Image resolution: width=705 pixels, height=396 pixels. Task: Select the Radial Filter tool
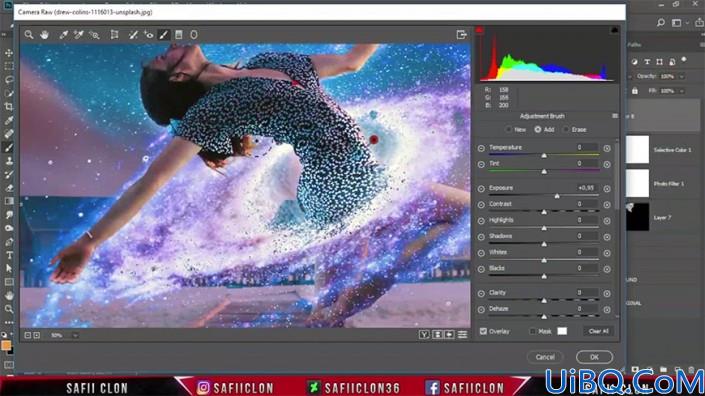tap(194, 35)
